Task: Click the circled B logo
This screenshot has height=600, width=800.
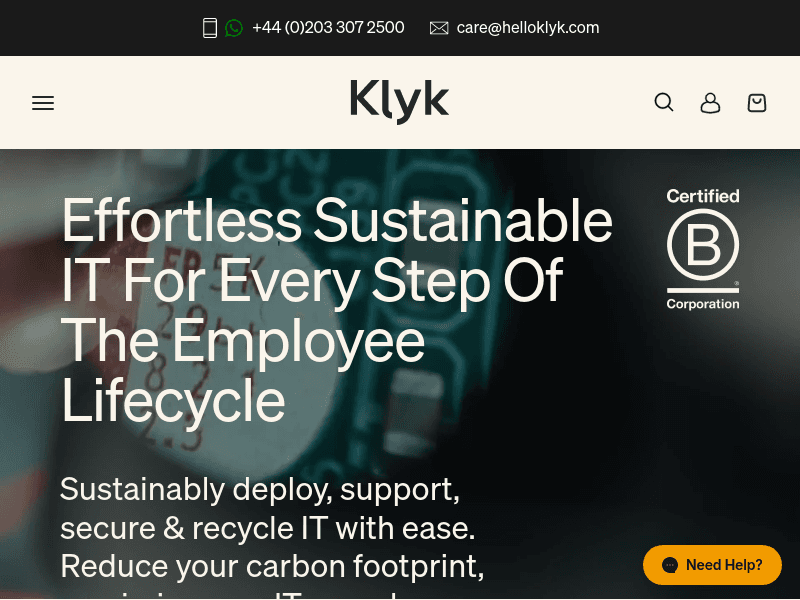Action: 703,244
